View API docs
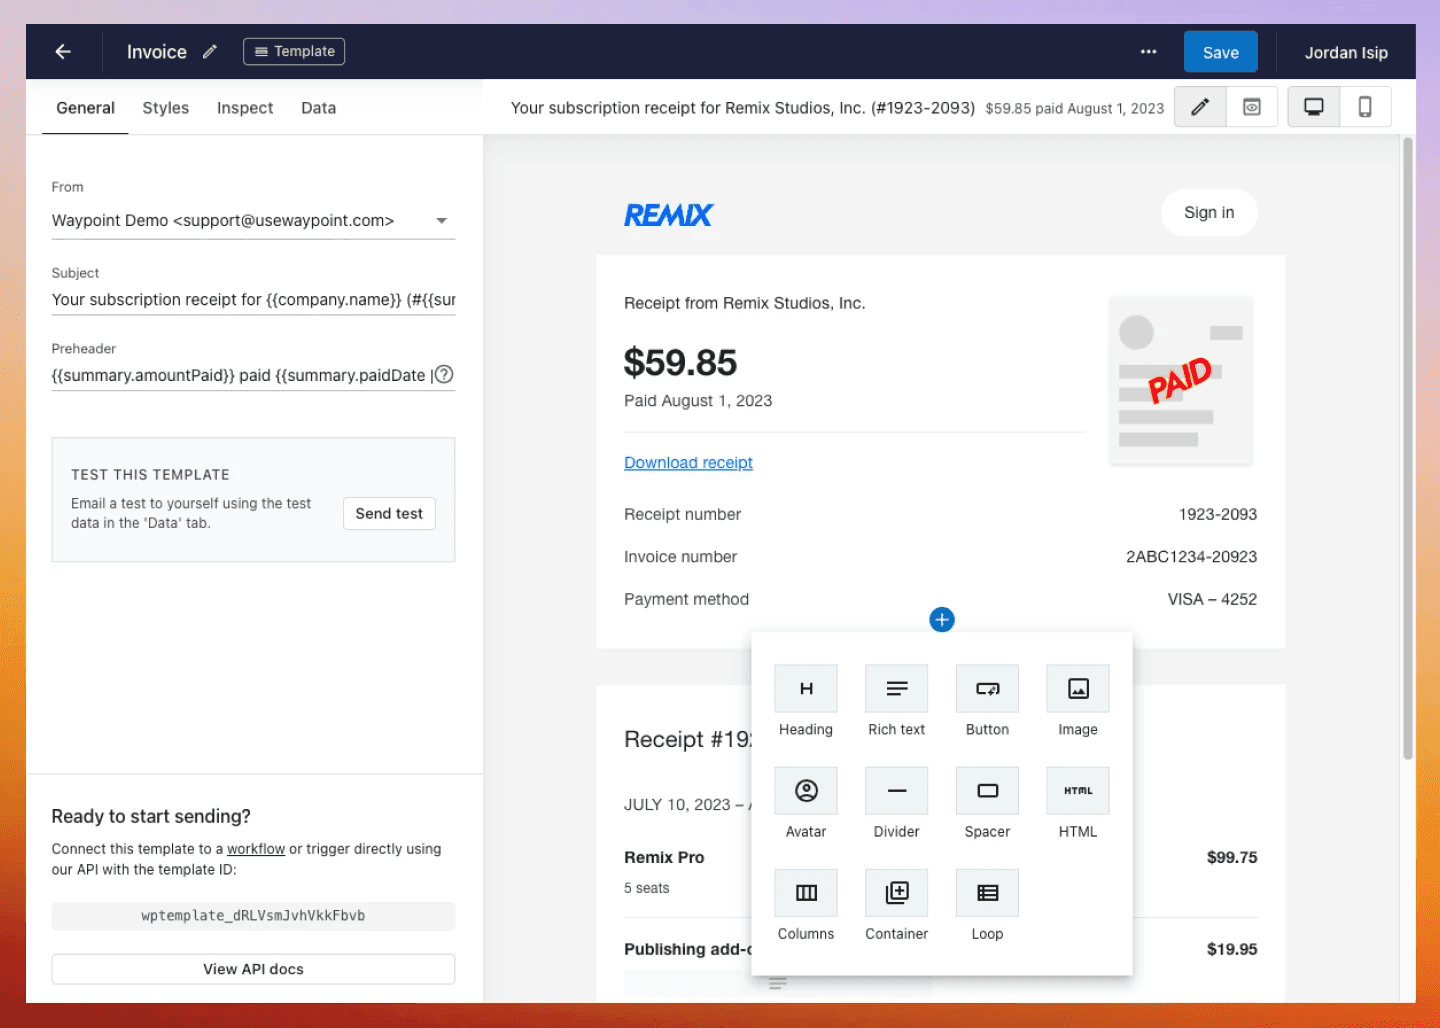Screen dimensions: 1440x1028 (x=253, y=969)
